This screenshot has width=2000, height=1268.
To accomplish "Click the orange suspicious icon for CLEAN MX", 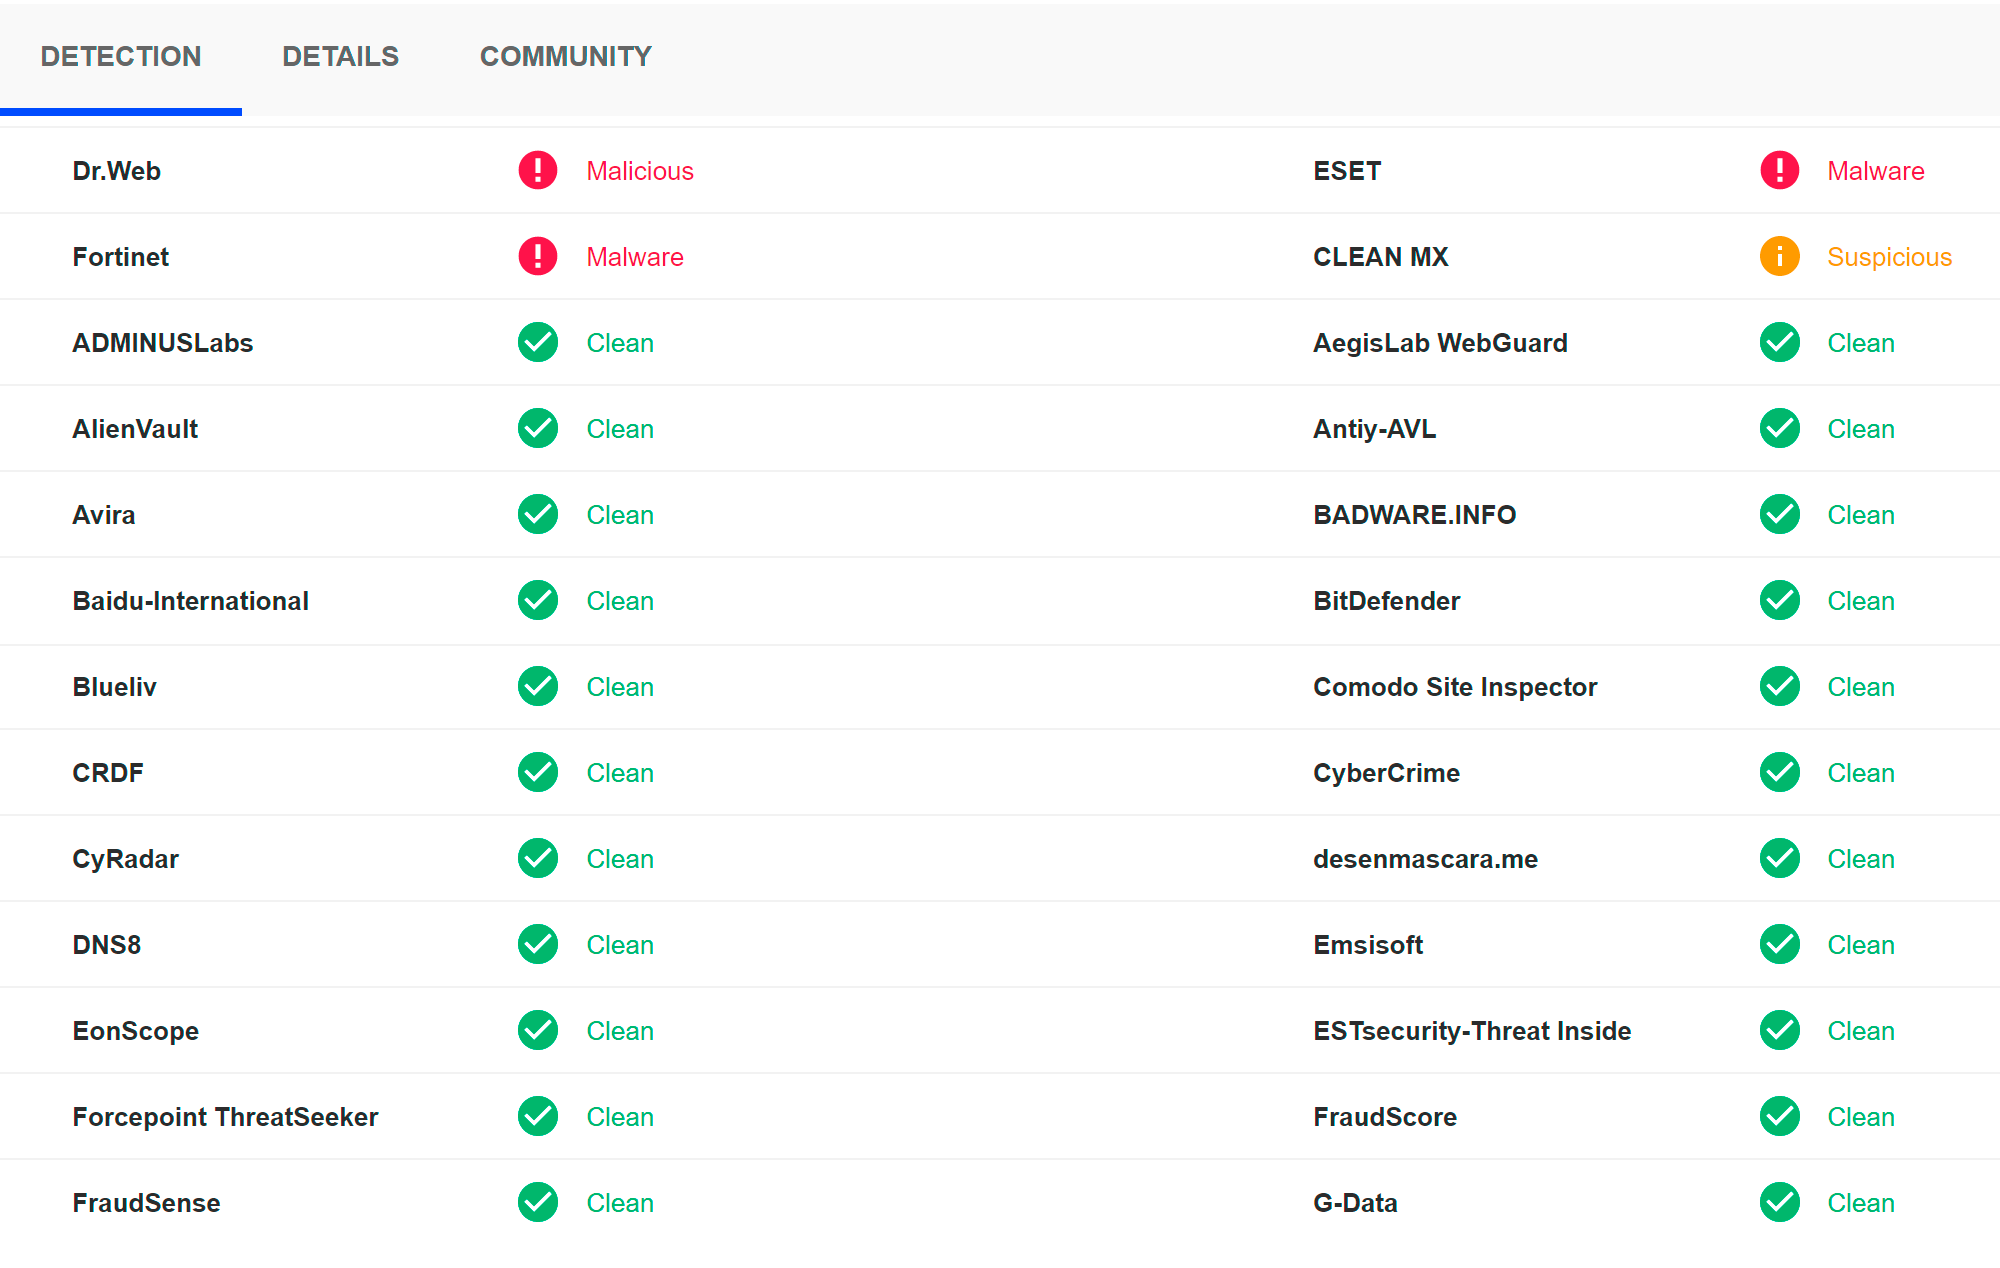I will (x=1780, y=257).
